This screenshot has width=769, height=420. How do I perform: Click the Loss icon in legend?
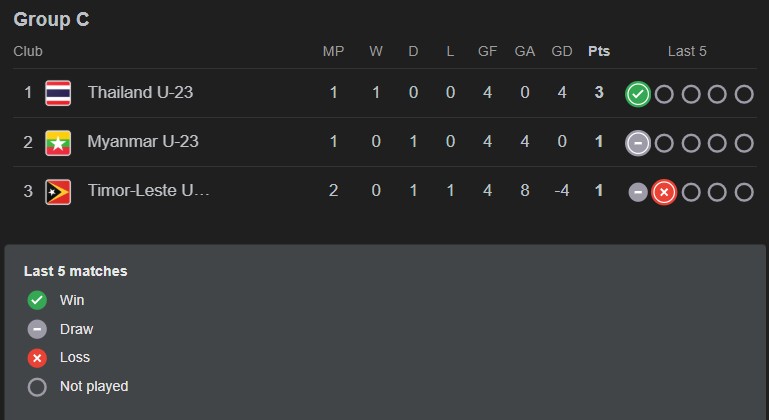pyautogui.click(x=37, y=357)
